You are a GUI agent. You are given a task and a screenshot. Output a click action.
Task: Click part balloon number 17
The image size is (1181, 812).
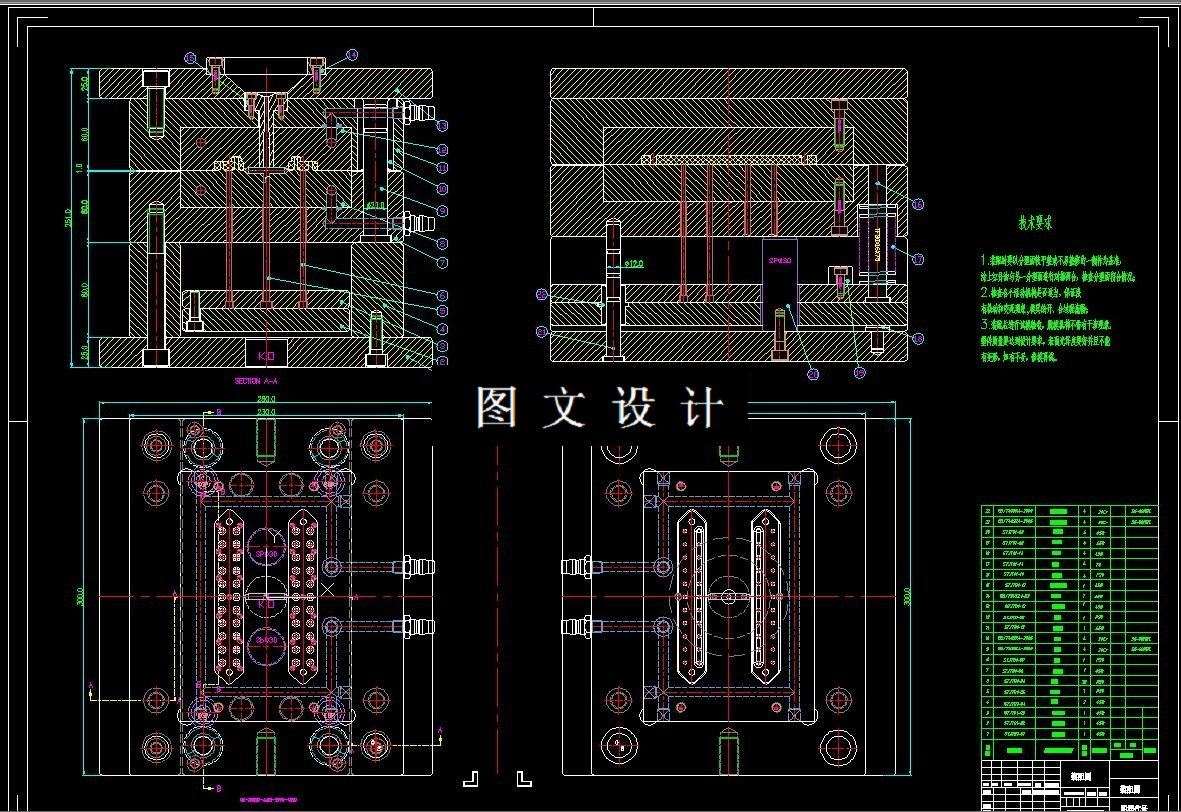tap(917, 259)
